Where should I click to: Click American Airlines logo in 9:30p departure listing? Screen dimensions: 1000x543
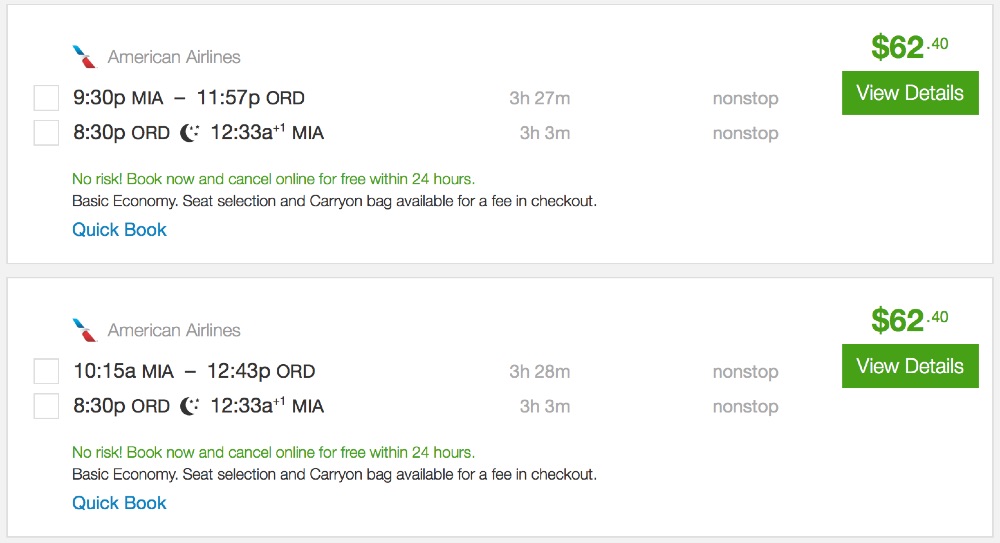[x=84, y=57]
